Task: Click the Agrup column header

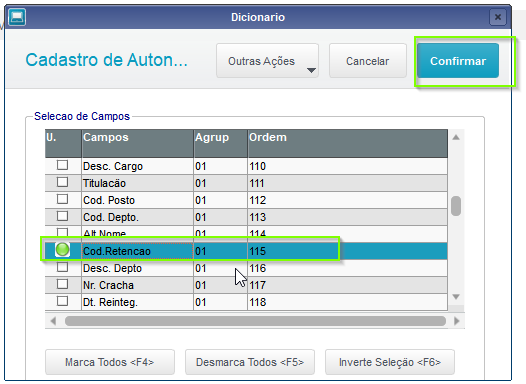Action: pos(220,143)
